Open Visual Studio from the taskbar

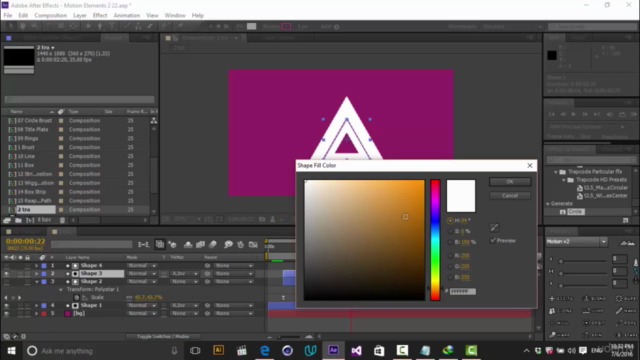pyautogui.click(x=356, y=350)
